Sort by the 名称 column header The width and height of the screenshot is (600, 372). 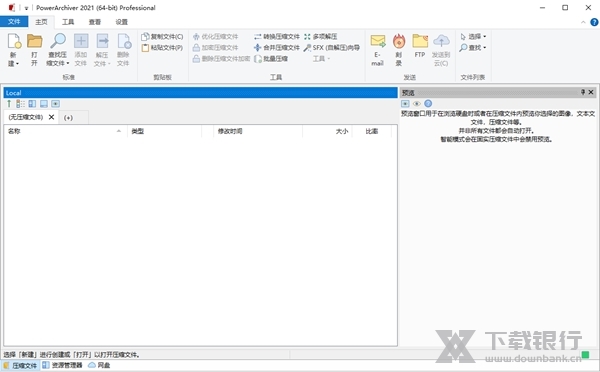(65, 131)
